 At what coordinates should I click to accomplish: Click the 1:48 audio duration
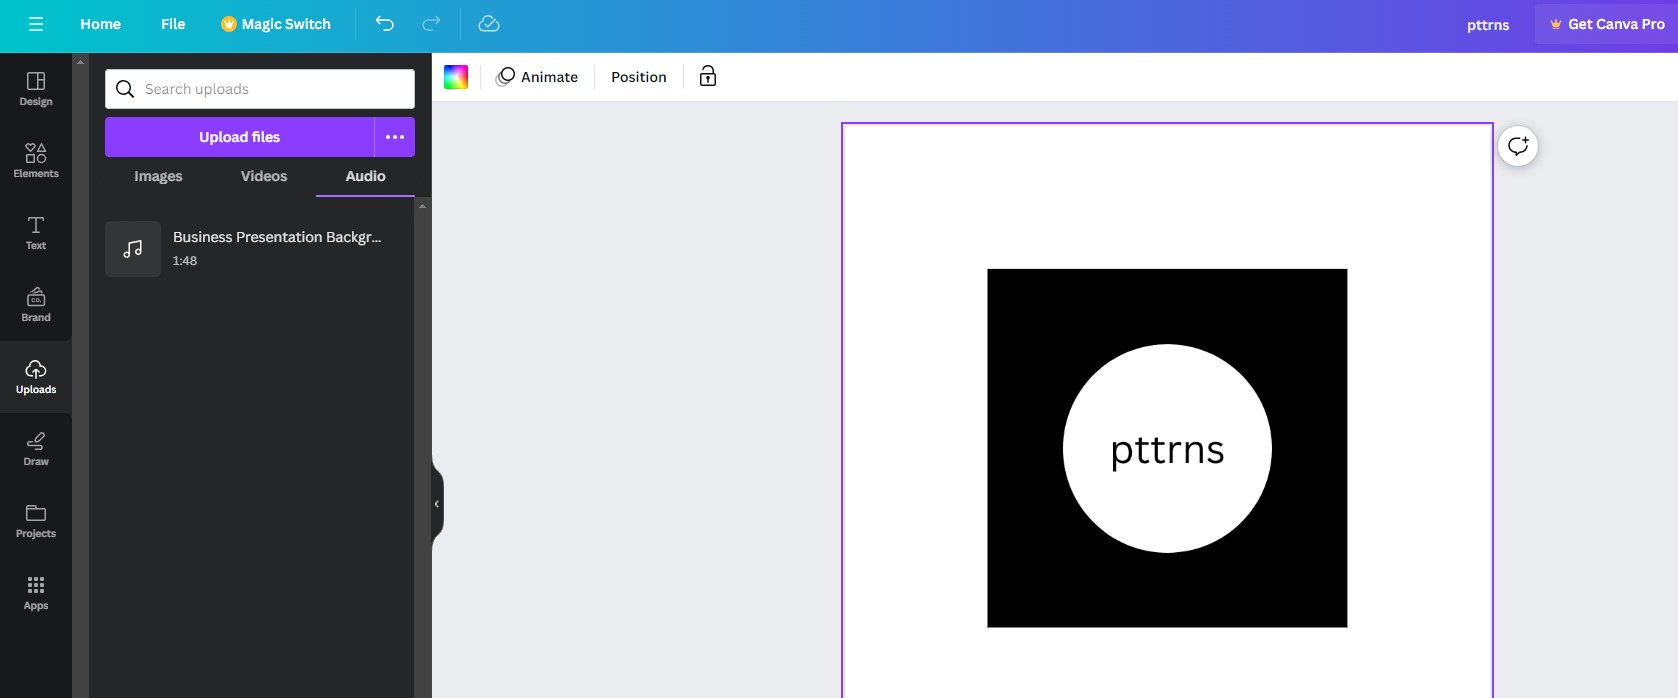pos(185,261)
